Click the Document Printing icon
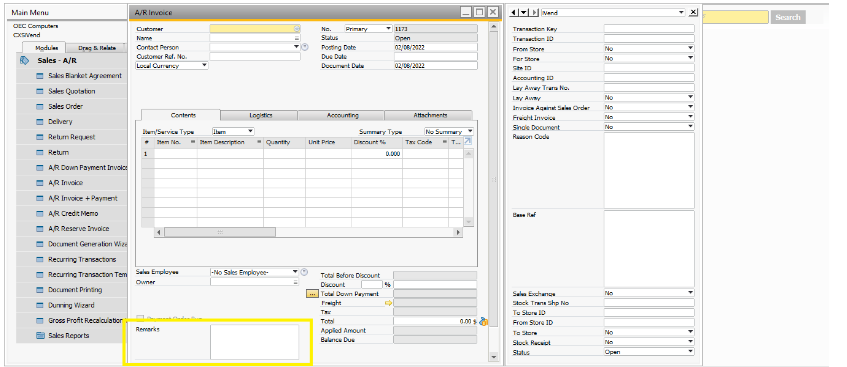Screen dimensions: 847x367 click(x=39, y=290)
